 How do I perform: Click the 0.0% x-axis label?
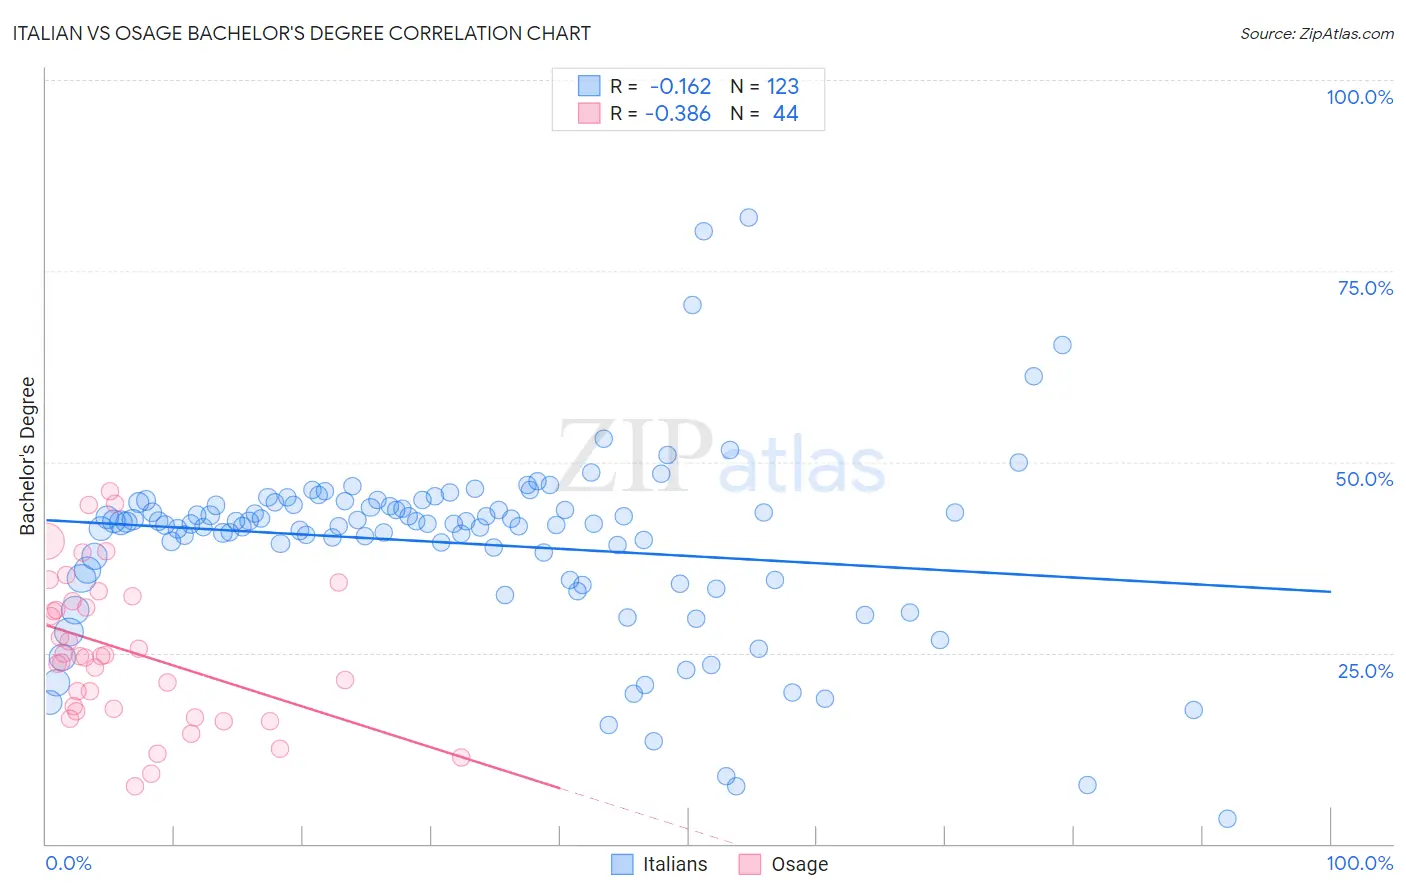pyautogui.click(x=68, y=863)
